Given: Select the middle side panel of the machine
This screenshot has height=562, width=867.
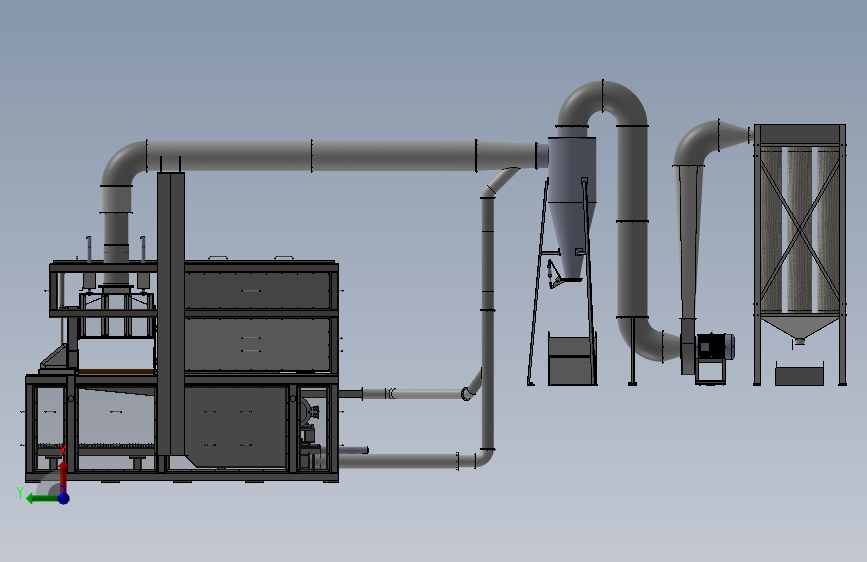Looking at the screenshot, I should (x=258, y=344).
